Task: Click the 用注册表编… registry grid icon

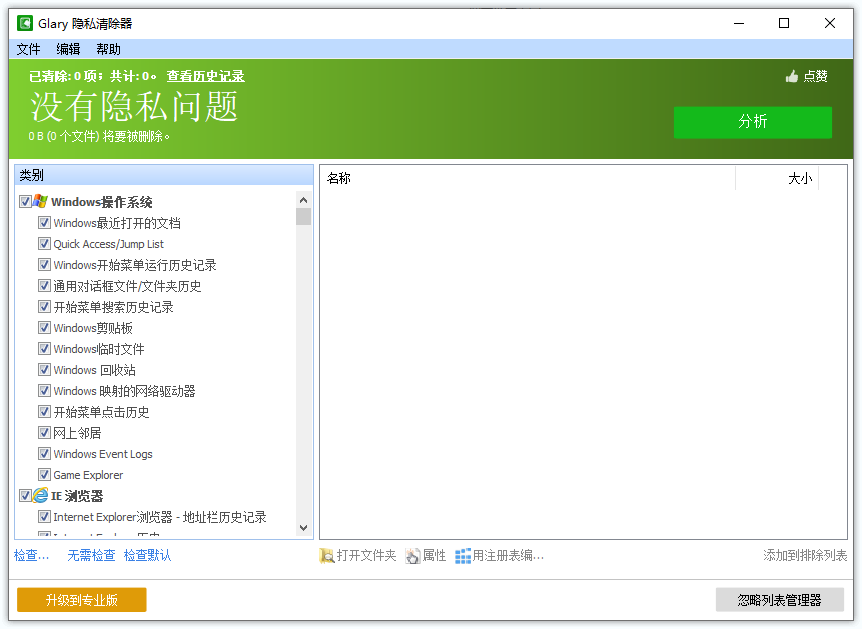Action: coord(463,556)
